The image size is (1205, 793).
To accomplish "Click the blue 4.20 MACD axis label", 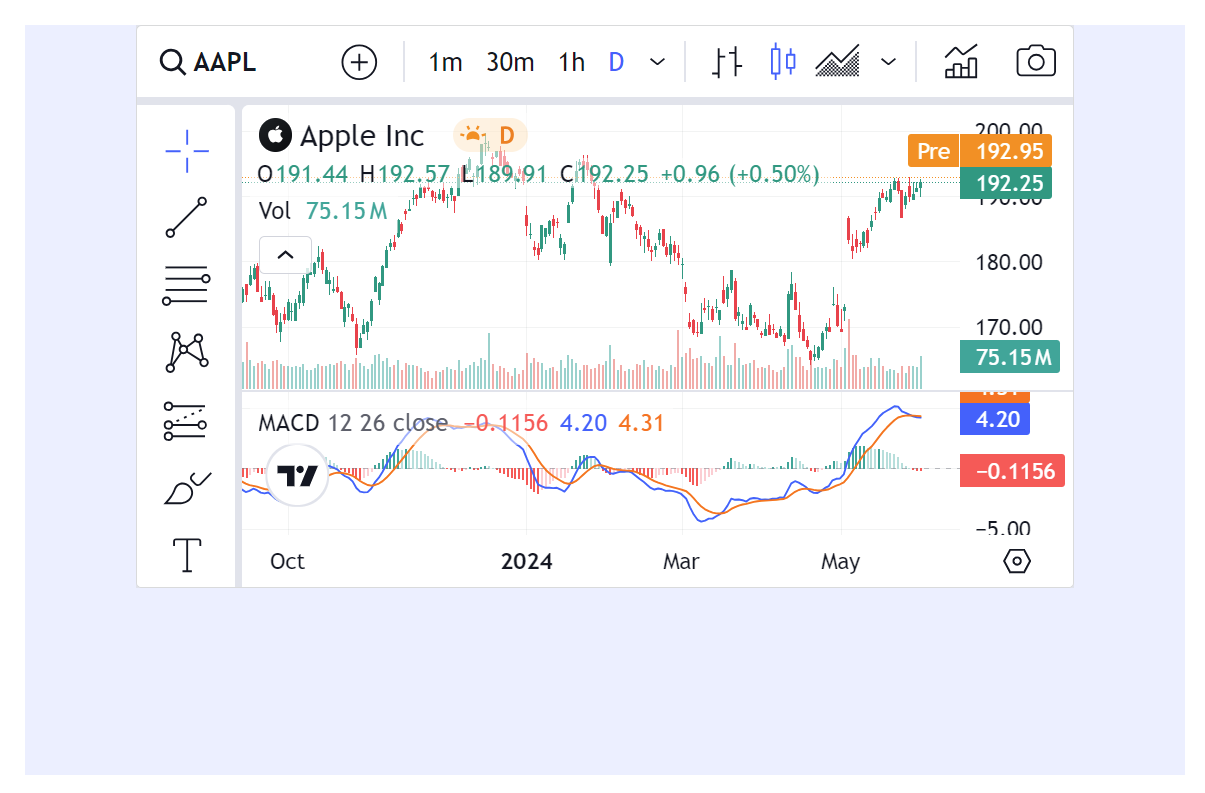I will tap(994, 419).
